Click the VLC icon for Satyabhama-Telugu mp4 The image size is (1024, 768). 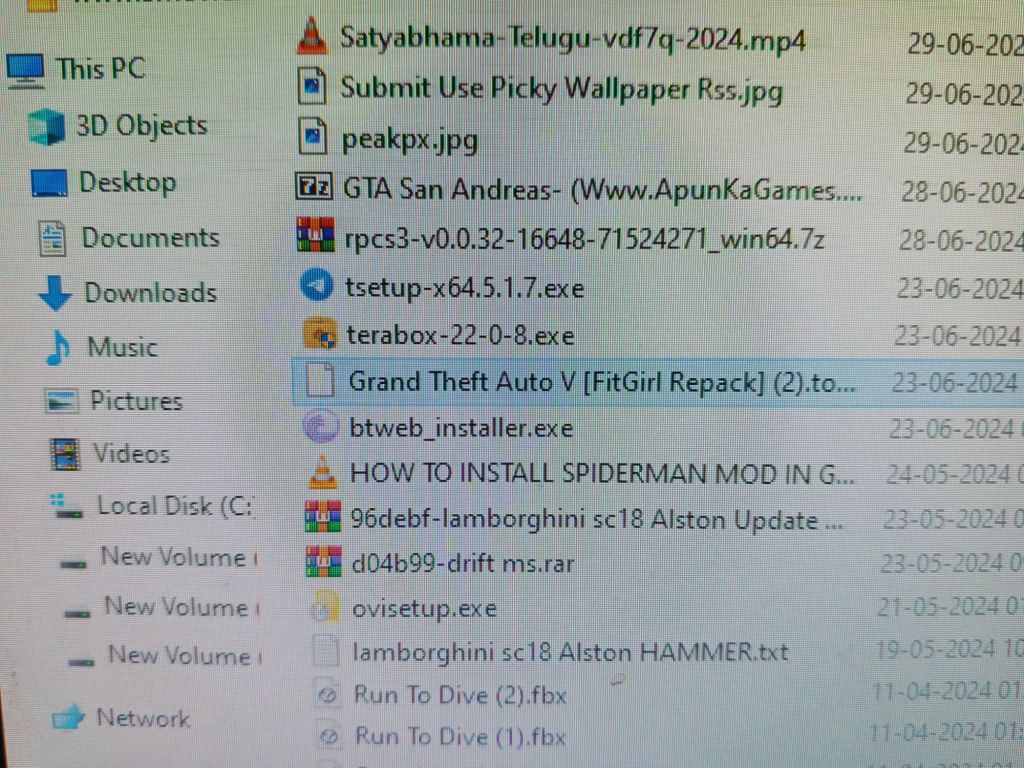pos(313,38)
